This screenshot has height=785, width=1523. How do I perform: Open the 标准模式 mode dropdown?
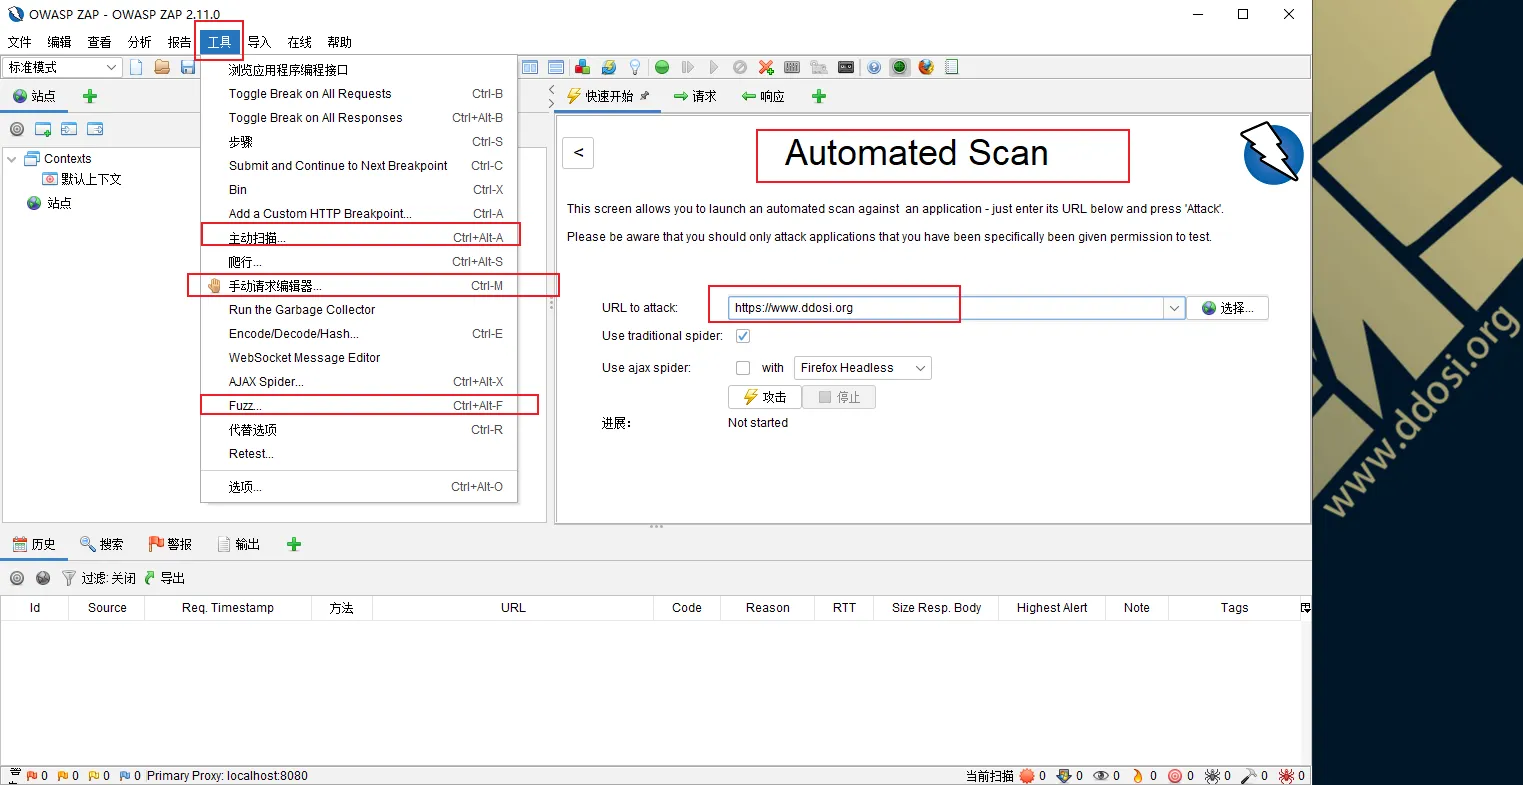tap(62, 67)
